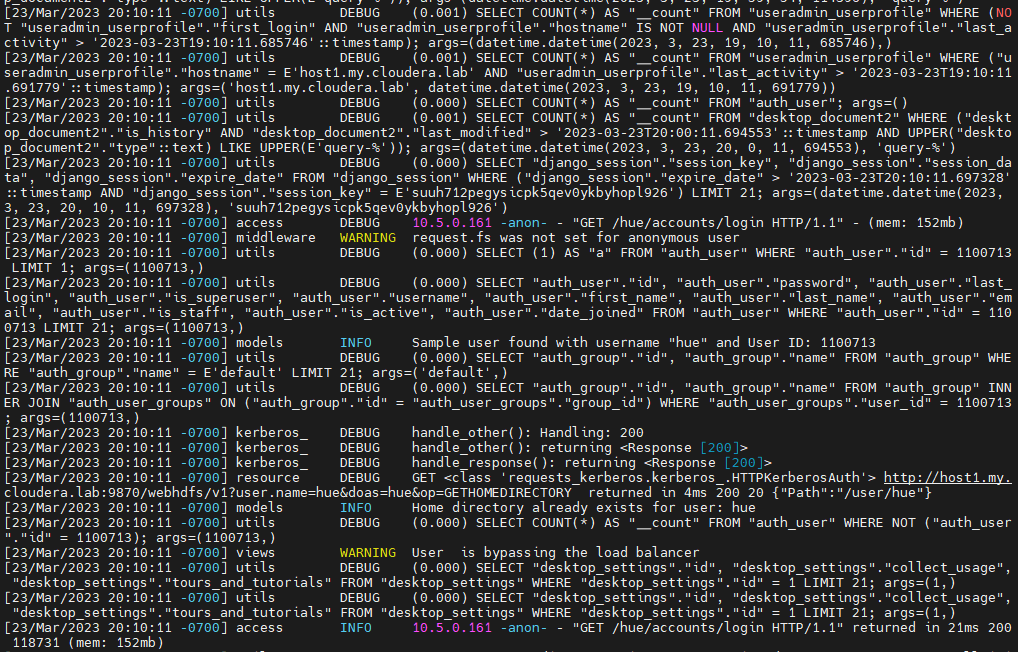Open the underlined http://host1.my. link
The image size is (1018, 652).
(x=947, y=477)
